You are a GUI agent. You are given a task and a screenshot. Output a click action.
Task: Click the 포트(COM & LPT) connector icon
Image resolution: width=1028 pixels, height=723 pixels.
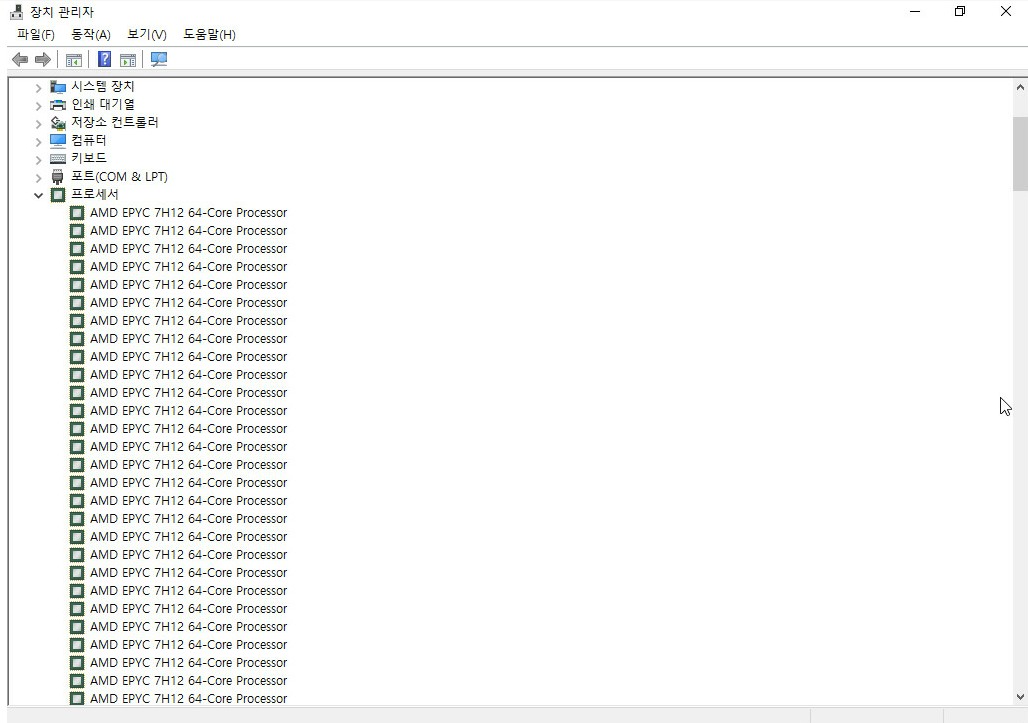pos(58,176)
